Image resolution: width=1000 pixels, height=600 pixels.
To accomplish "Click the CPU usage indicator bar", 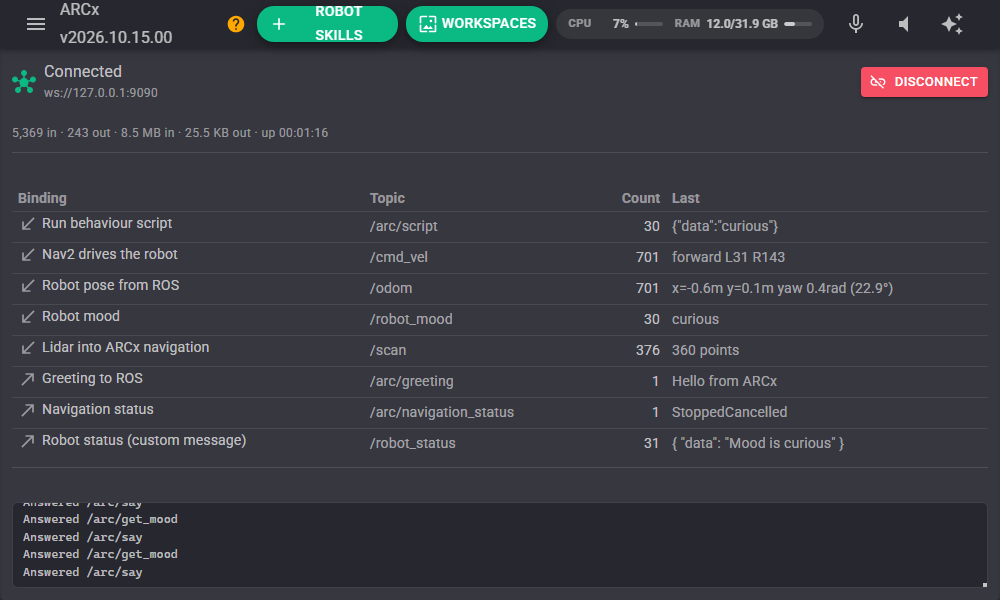I will (x=649, y=24).
